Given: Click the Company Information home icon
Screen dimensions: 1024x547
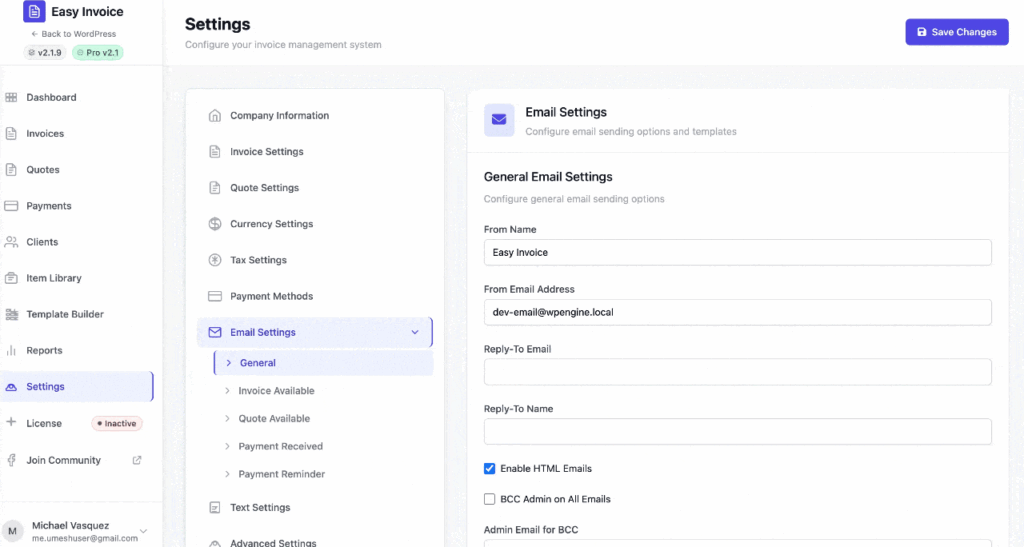Looking at the screenshot, I should pyautogui.click(x=215, y=116).
